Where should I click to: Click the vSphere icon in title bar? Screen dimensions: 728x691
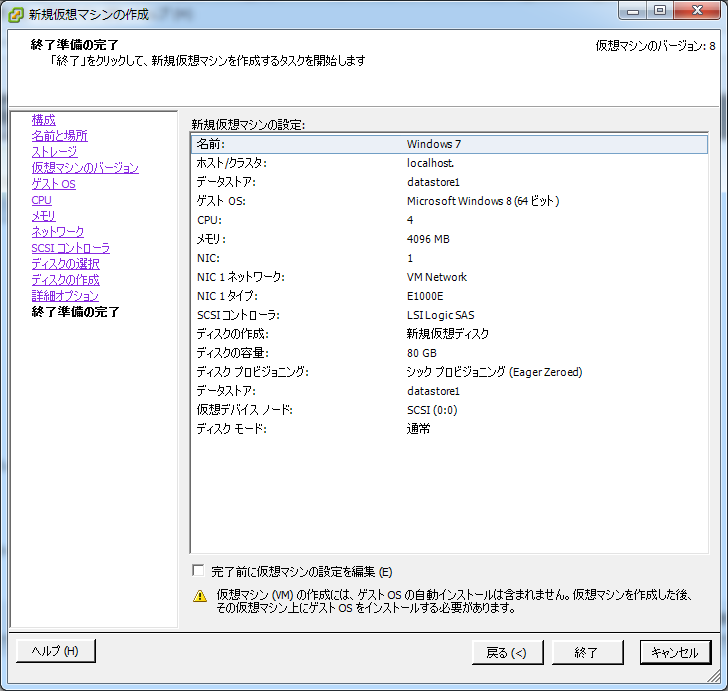[x=16, y=15]
